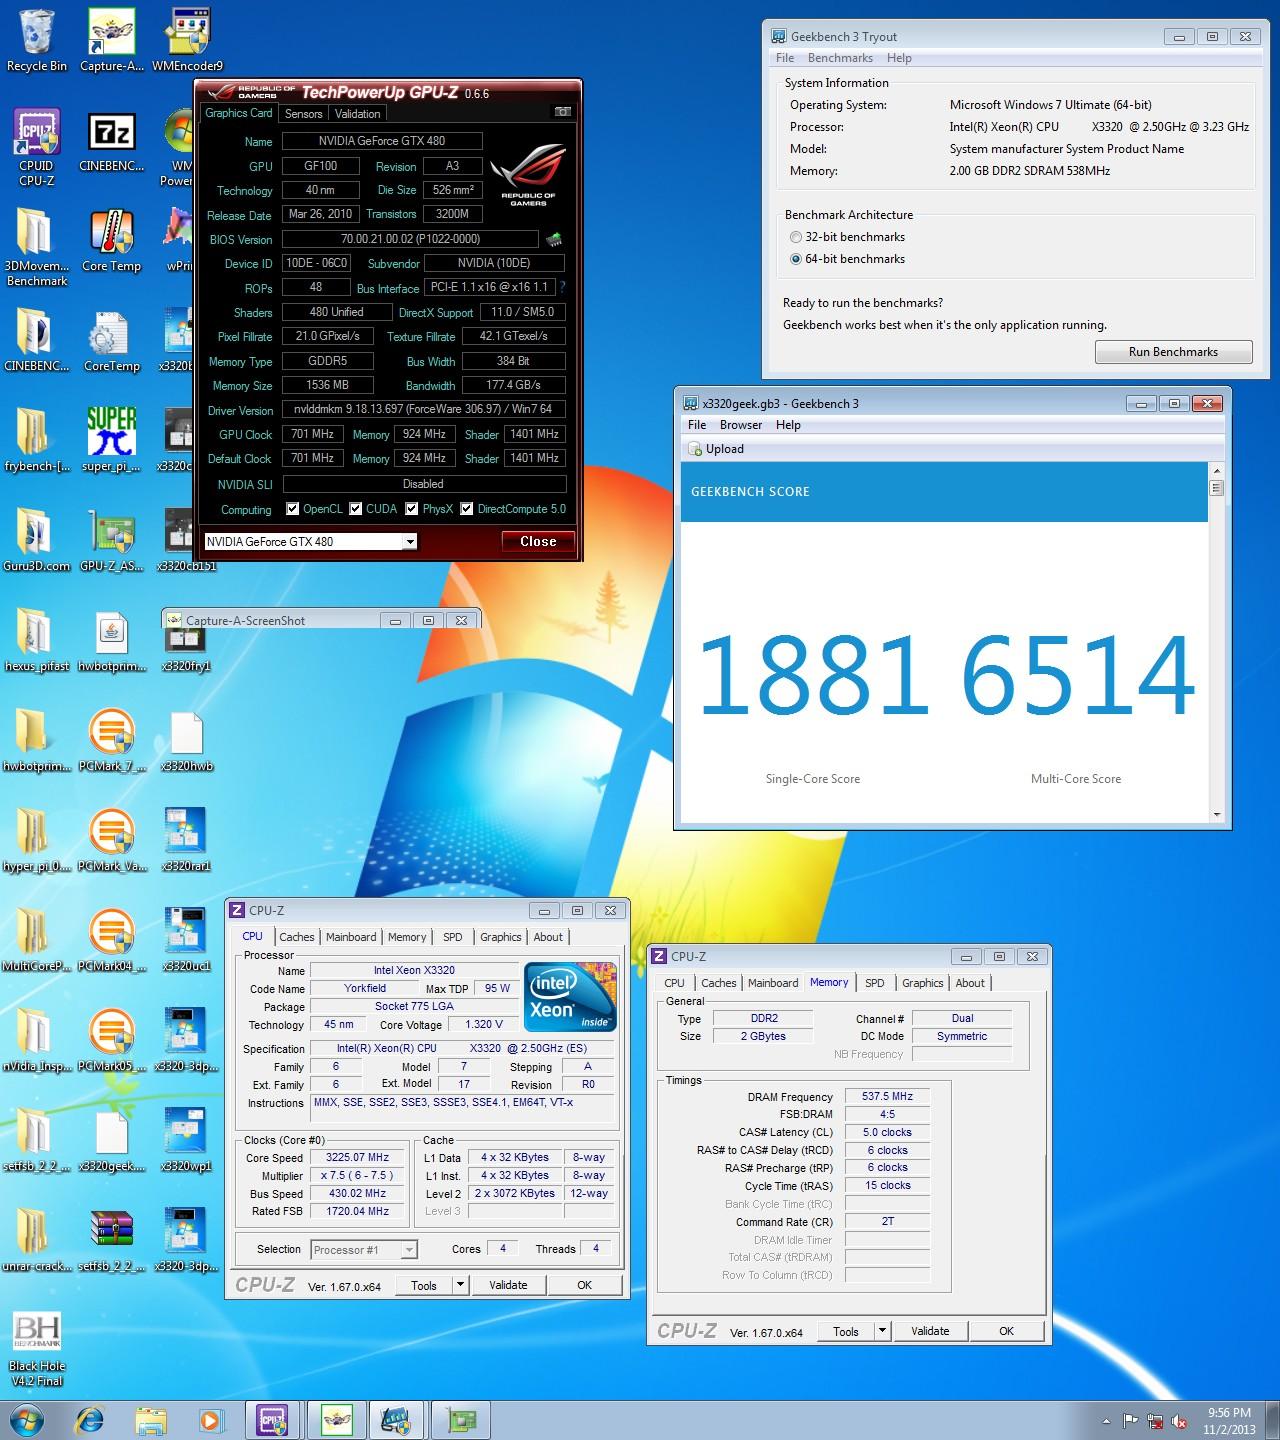The height and width of the screenshot is (1440, 1280).
Task: Open Benchmarks menu in Geekbench 3 Tryout
Action: pos(840,58)
